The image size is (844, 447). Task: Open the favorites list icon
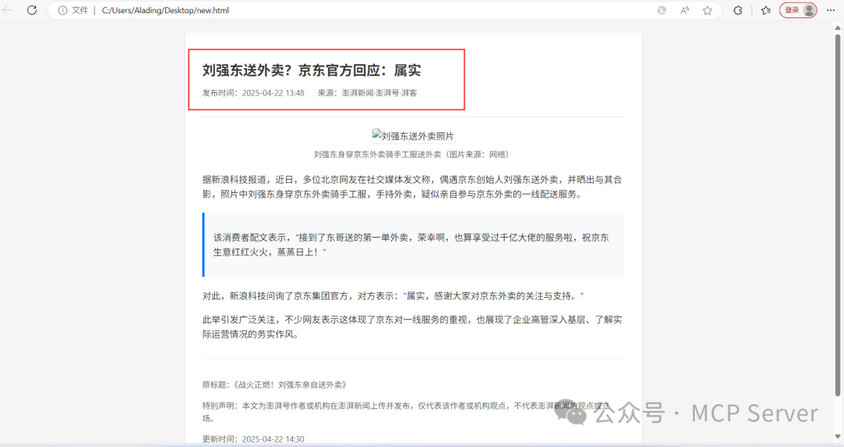click(x=766, y=10)
